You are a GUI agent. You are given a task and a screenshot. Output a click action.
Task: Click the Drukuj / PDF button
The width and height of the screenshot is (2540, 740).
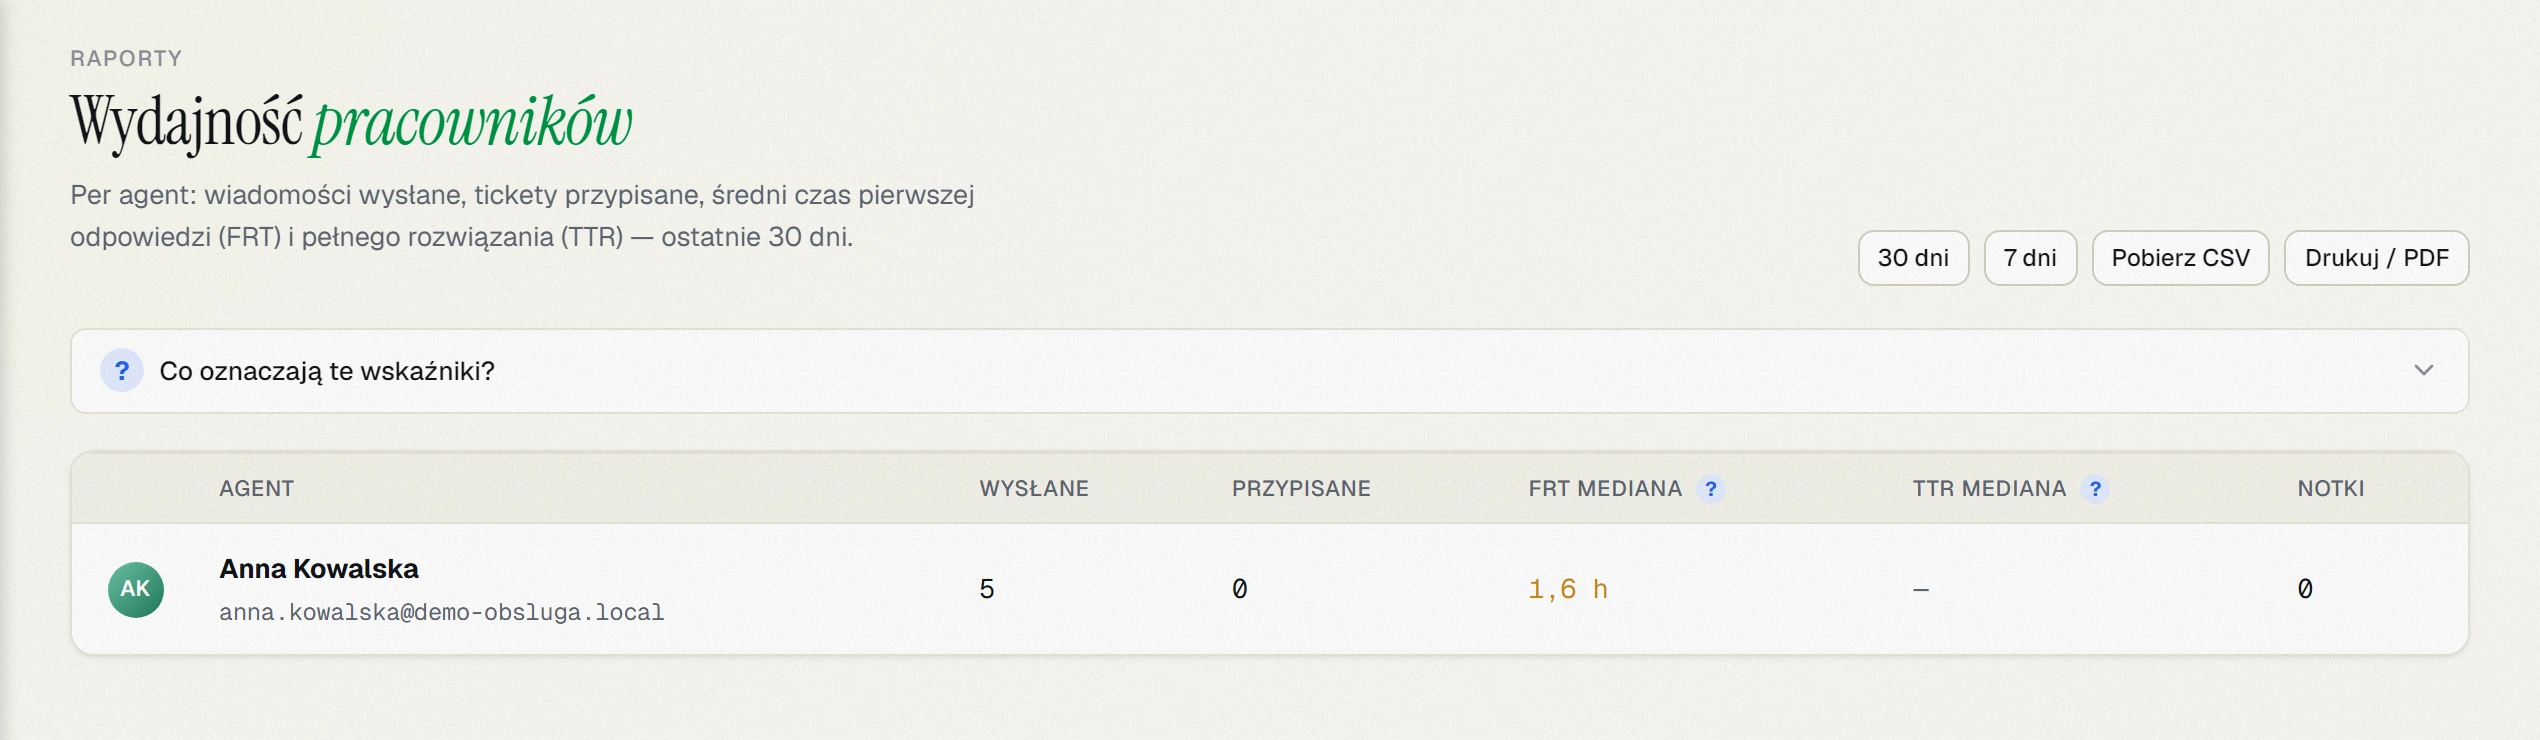point(2376,258)
